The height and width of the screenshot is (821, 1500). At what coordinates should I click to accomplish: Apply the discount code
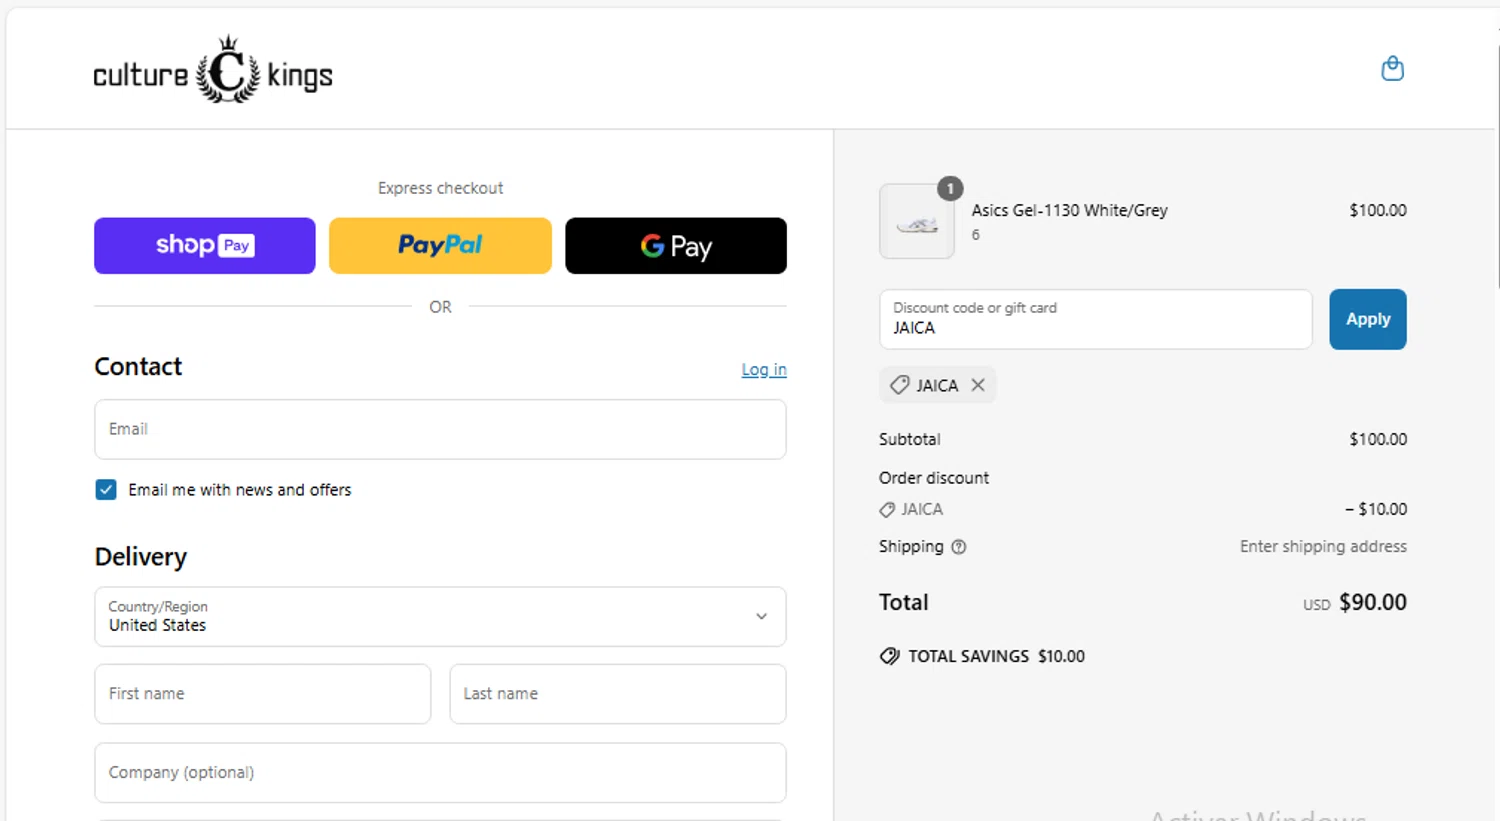1368,319
